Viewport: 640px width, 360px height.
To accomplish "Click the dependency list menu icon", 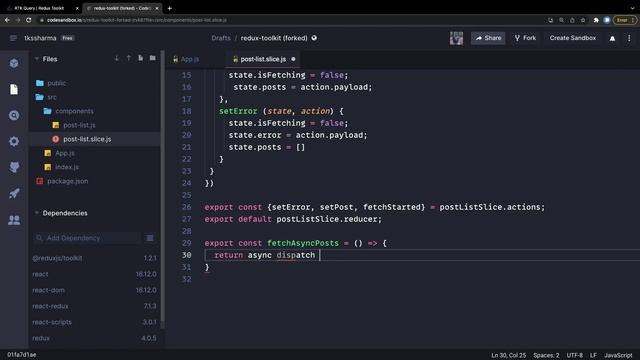I will [x=150, y=238].
